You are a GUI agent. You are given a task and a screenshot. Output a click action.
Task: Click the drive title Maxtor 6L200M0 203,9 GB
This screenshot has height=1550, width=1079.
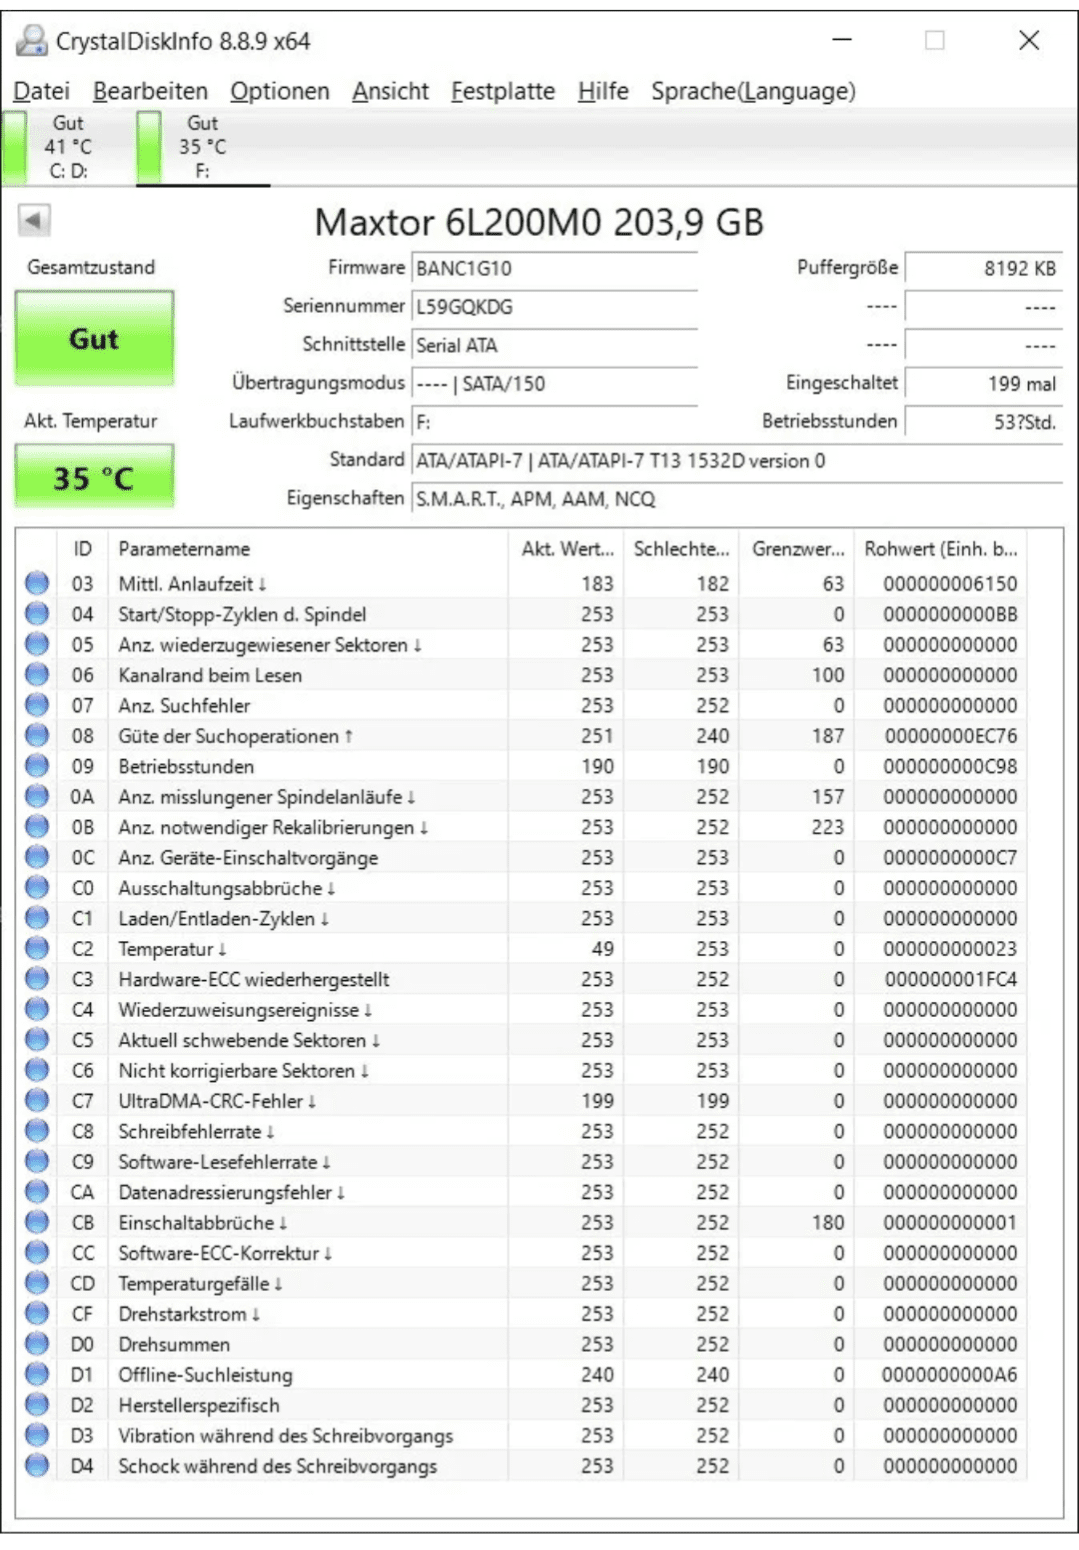(x=539, y=222)
